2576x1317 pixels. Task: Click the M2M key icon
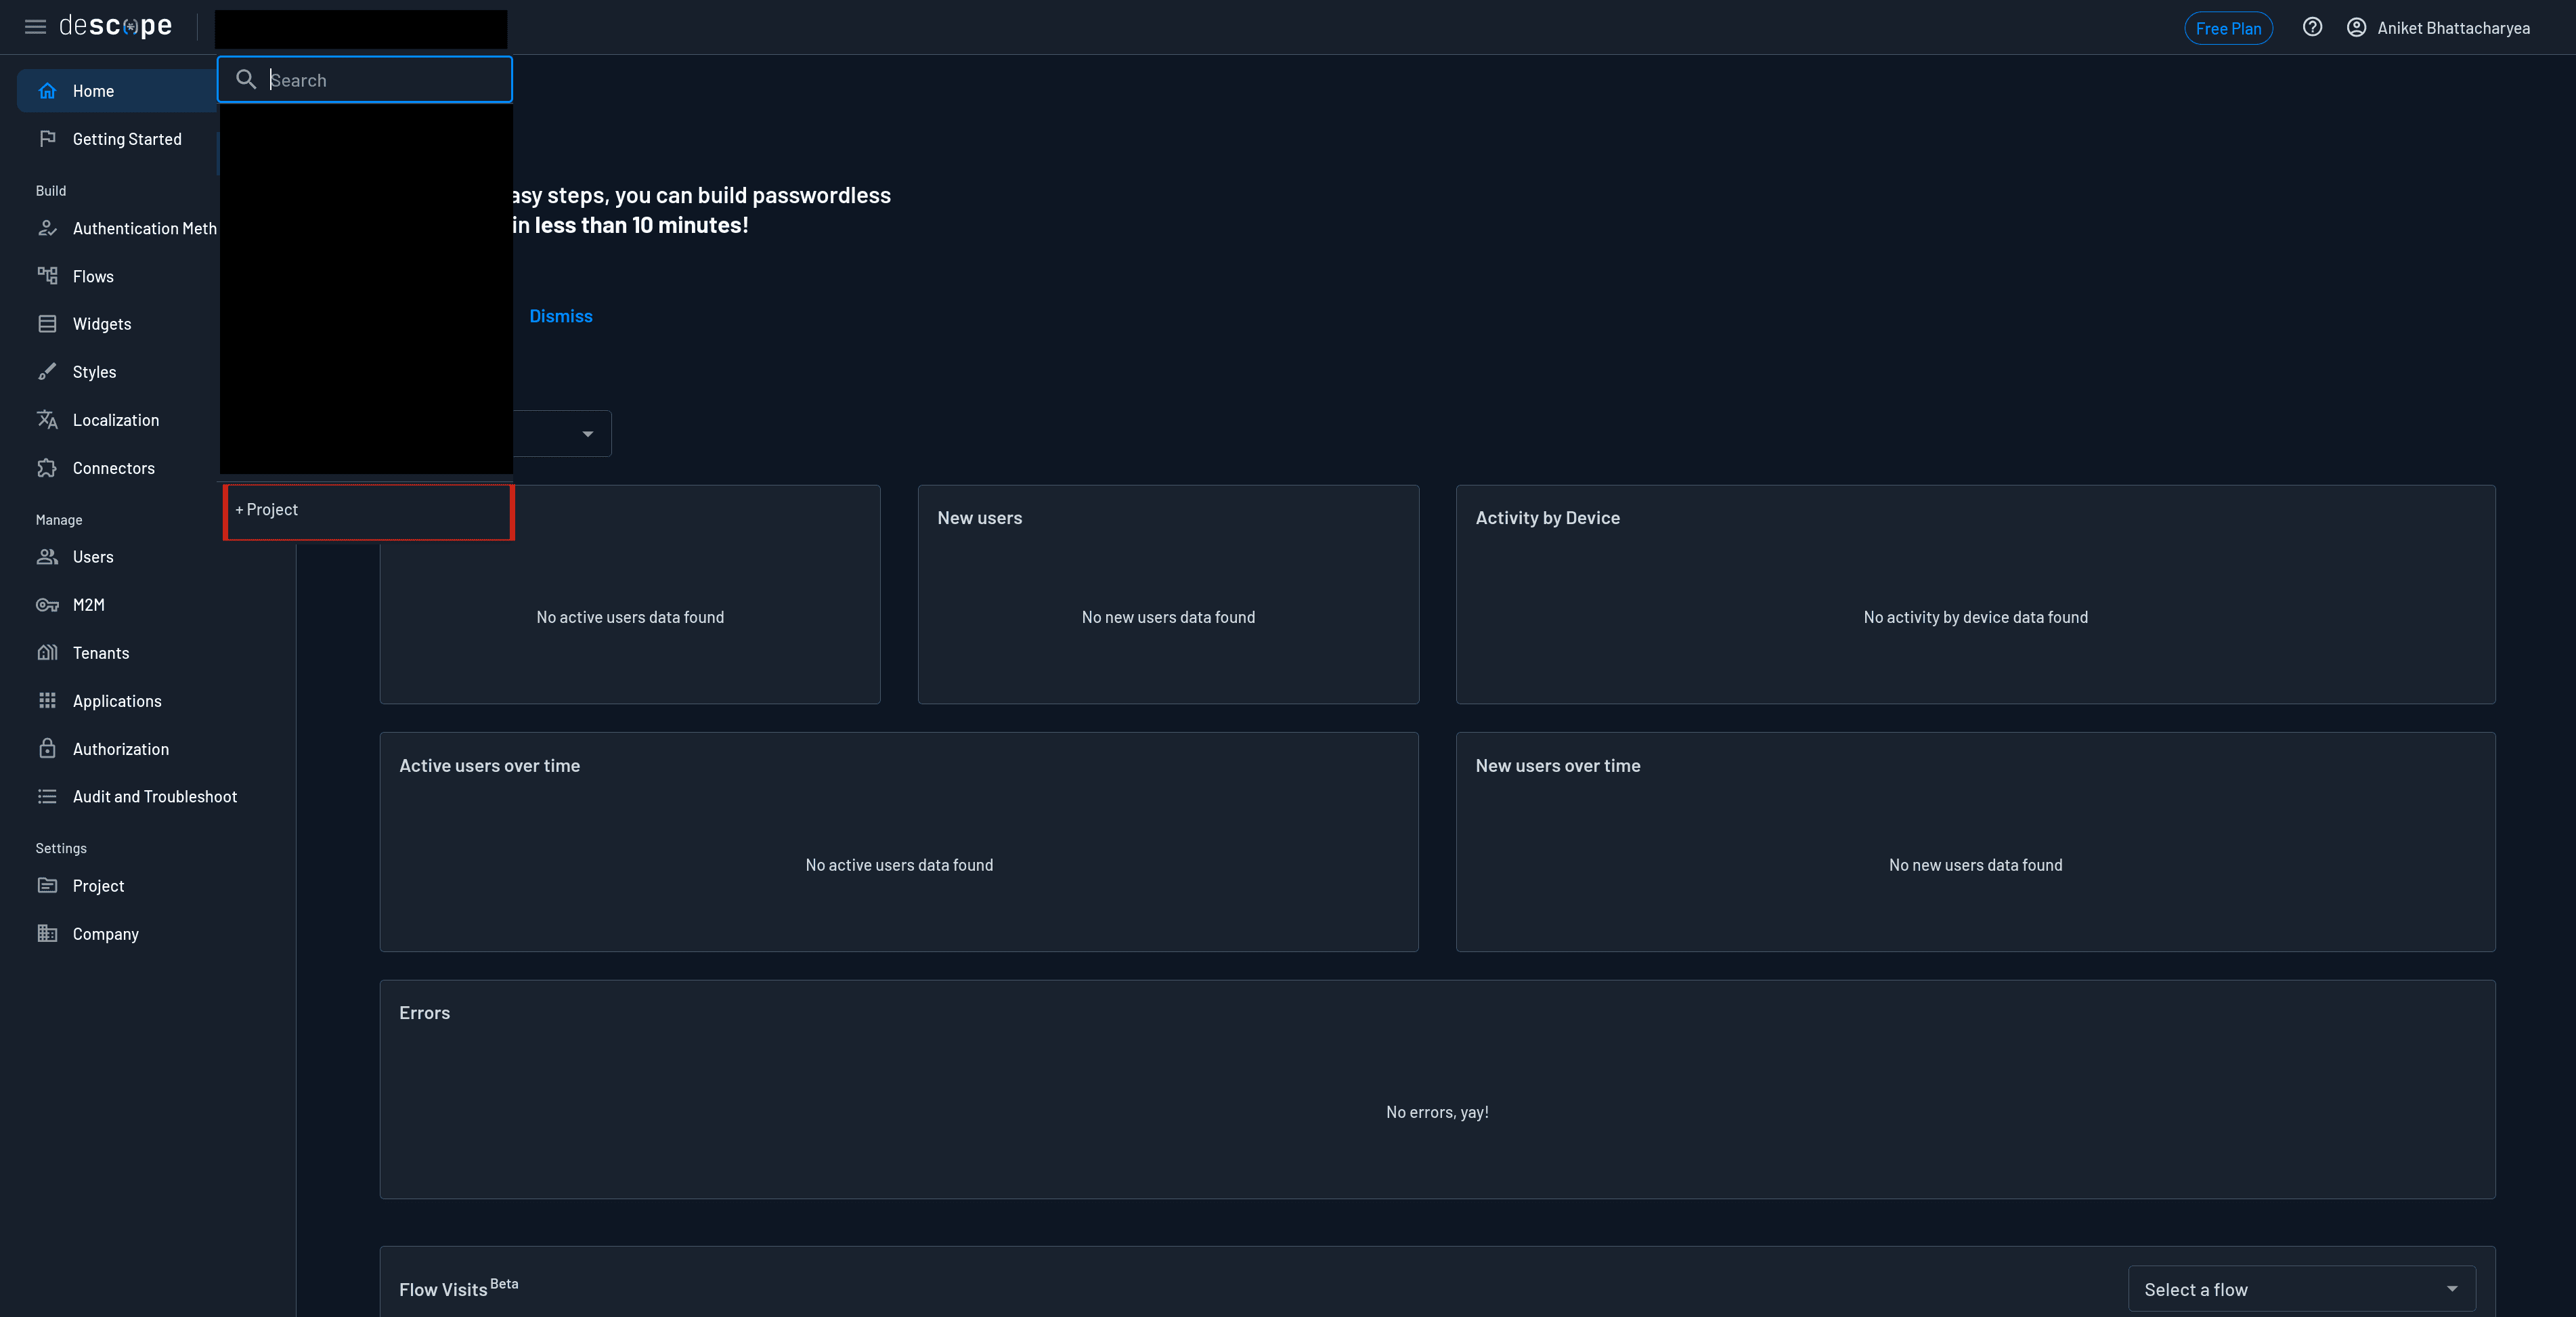[x=47, y=605]
